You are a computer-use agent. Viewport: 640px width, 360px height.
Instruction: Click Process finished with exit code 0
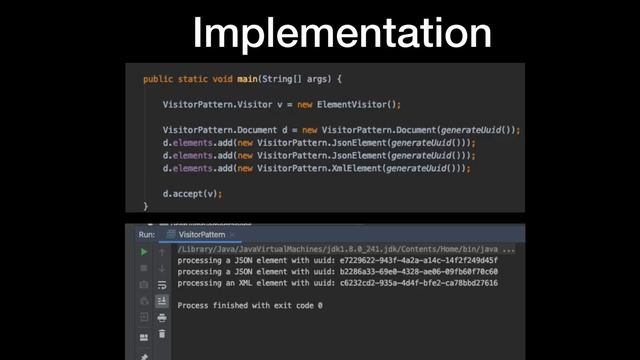click(250, 306)
